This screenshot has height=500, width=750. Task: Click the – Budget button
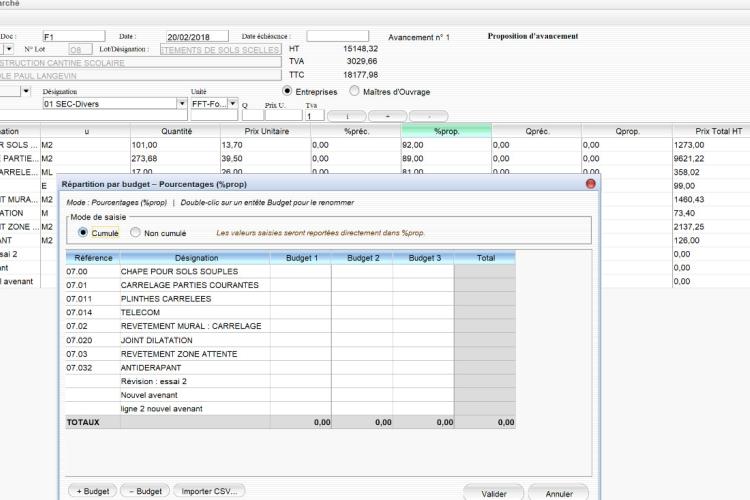click(145, 491)
